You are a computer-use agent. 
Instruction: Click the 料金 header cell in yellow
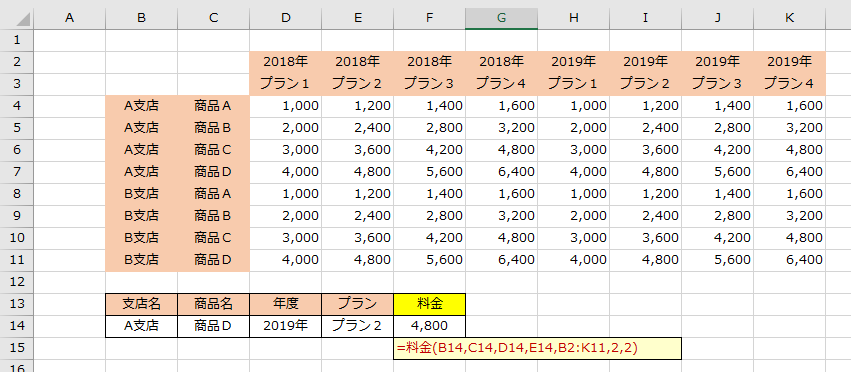429,304
